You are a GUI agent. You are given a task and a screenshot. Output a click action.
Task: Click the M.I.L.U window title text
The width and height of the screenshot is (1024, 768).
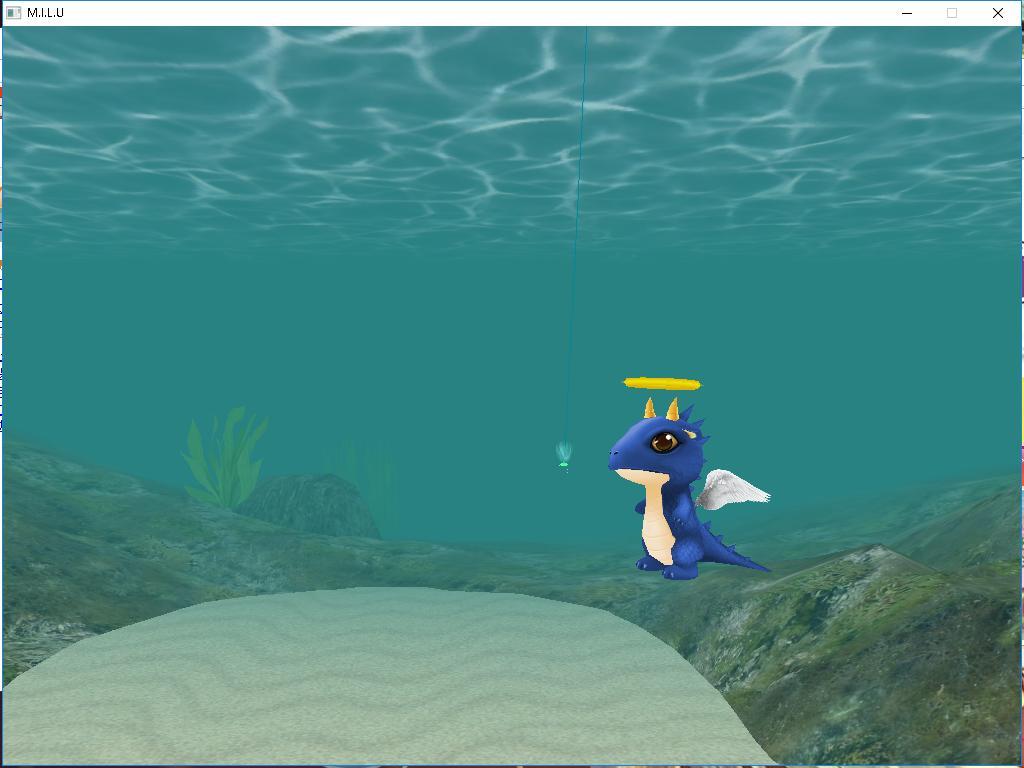click(x=46, y=13)
